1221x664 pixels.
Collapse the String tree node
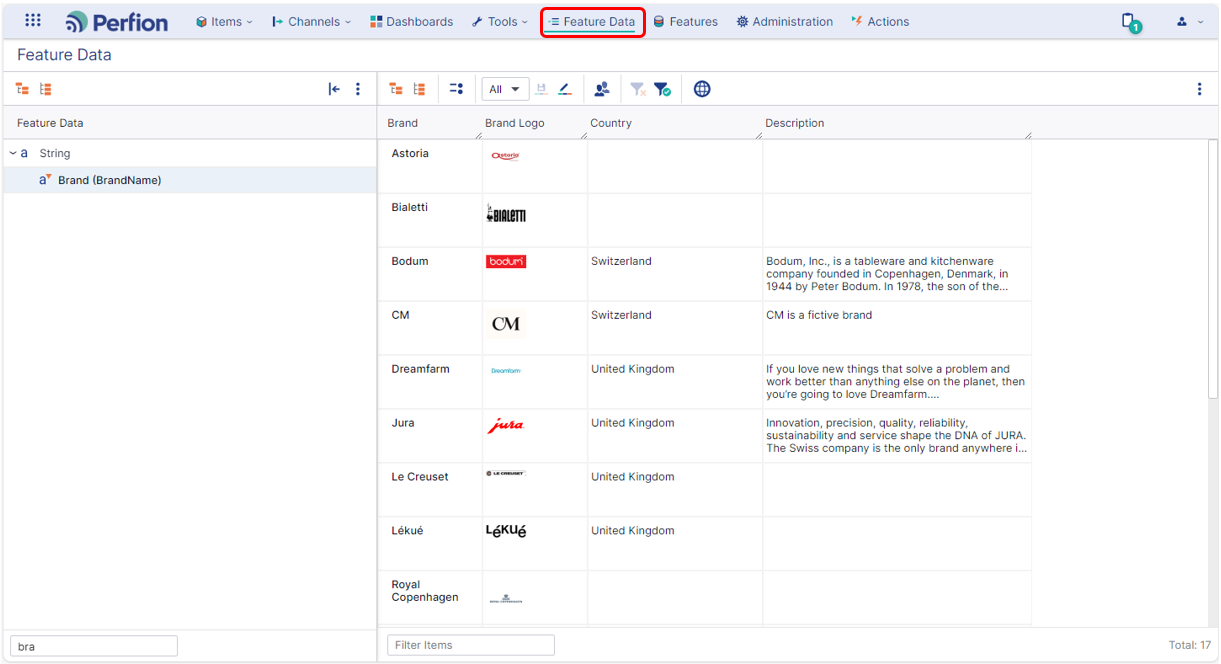pos(13,153)
